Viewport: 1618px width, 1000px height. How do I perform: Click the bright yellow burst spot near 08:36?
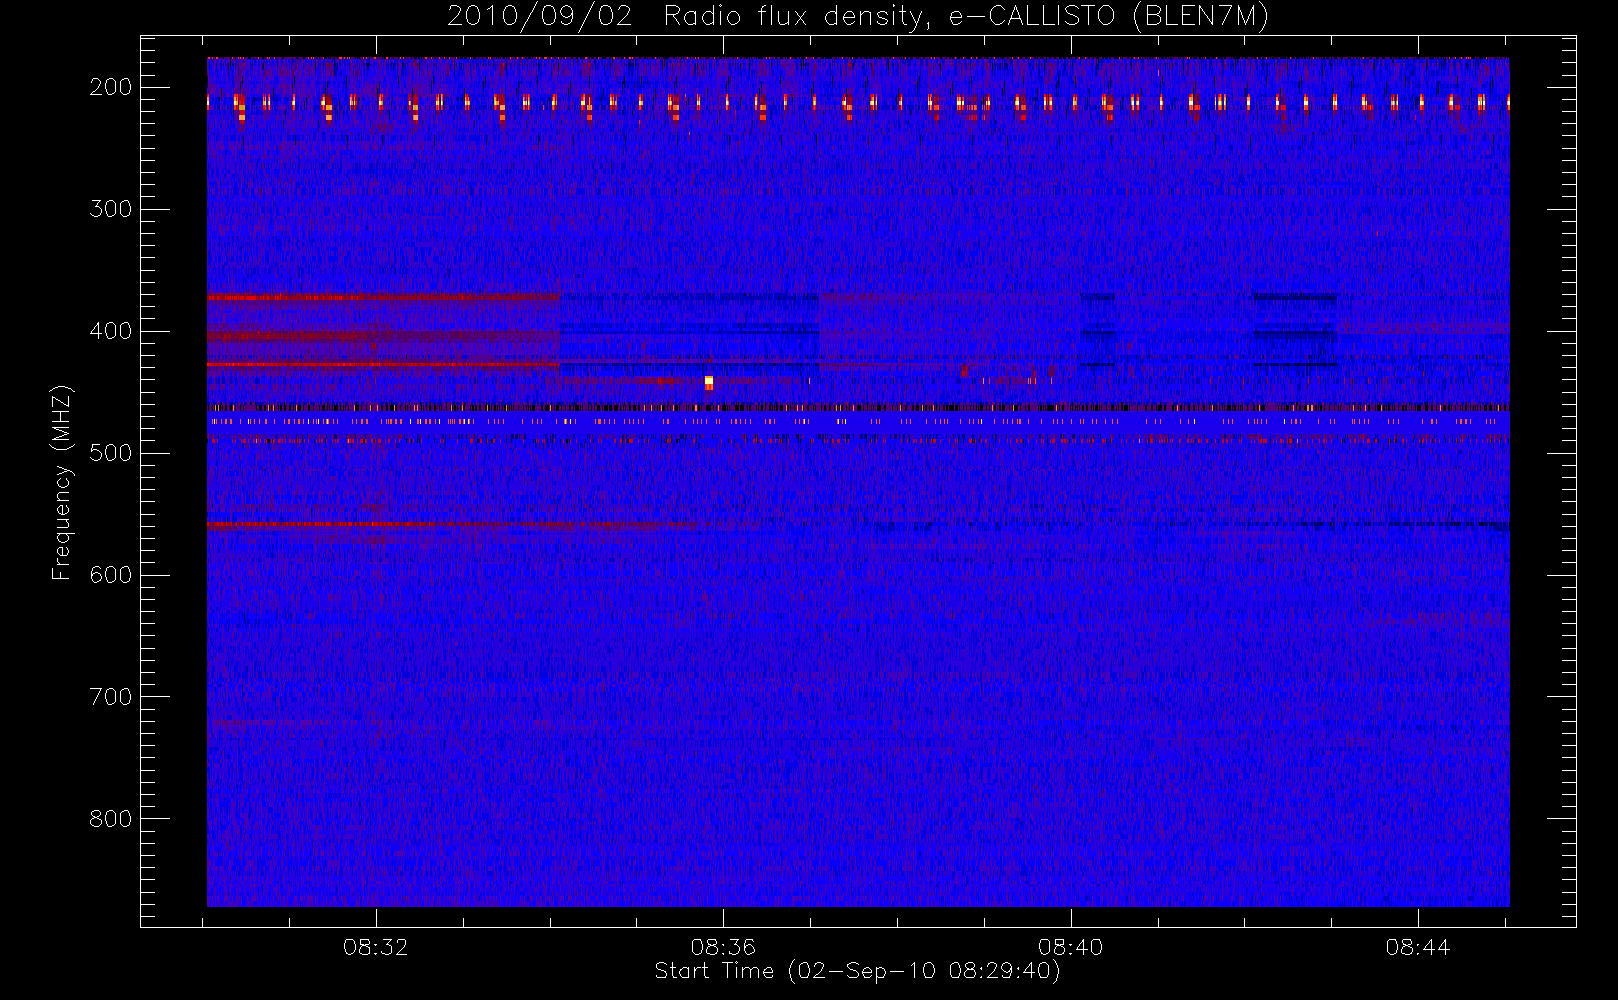click(x=709, y=382)
